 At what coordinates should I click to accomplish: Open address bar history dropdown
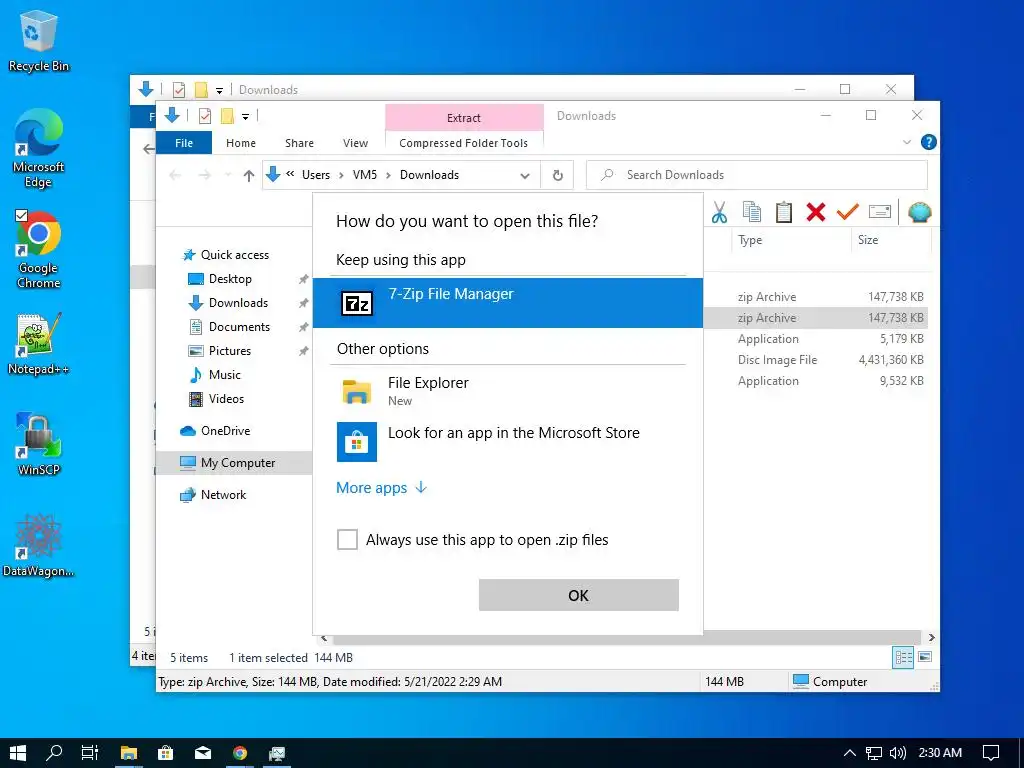(524, 175)
